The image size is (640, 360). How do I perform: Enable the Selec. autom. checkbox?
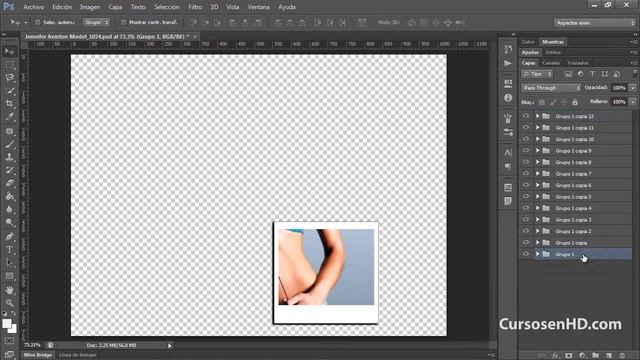tap(38, 22)
